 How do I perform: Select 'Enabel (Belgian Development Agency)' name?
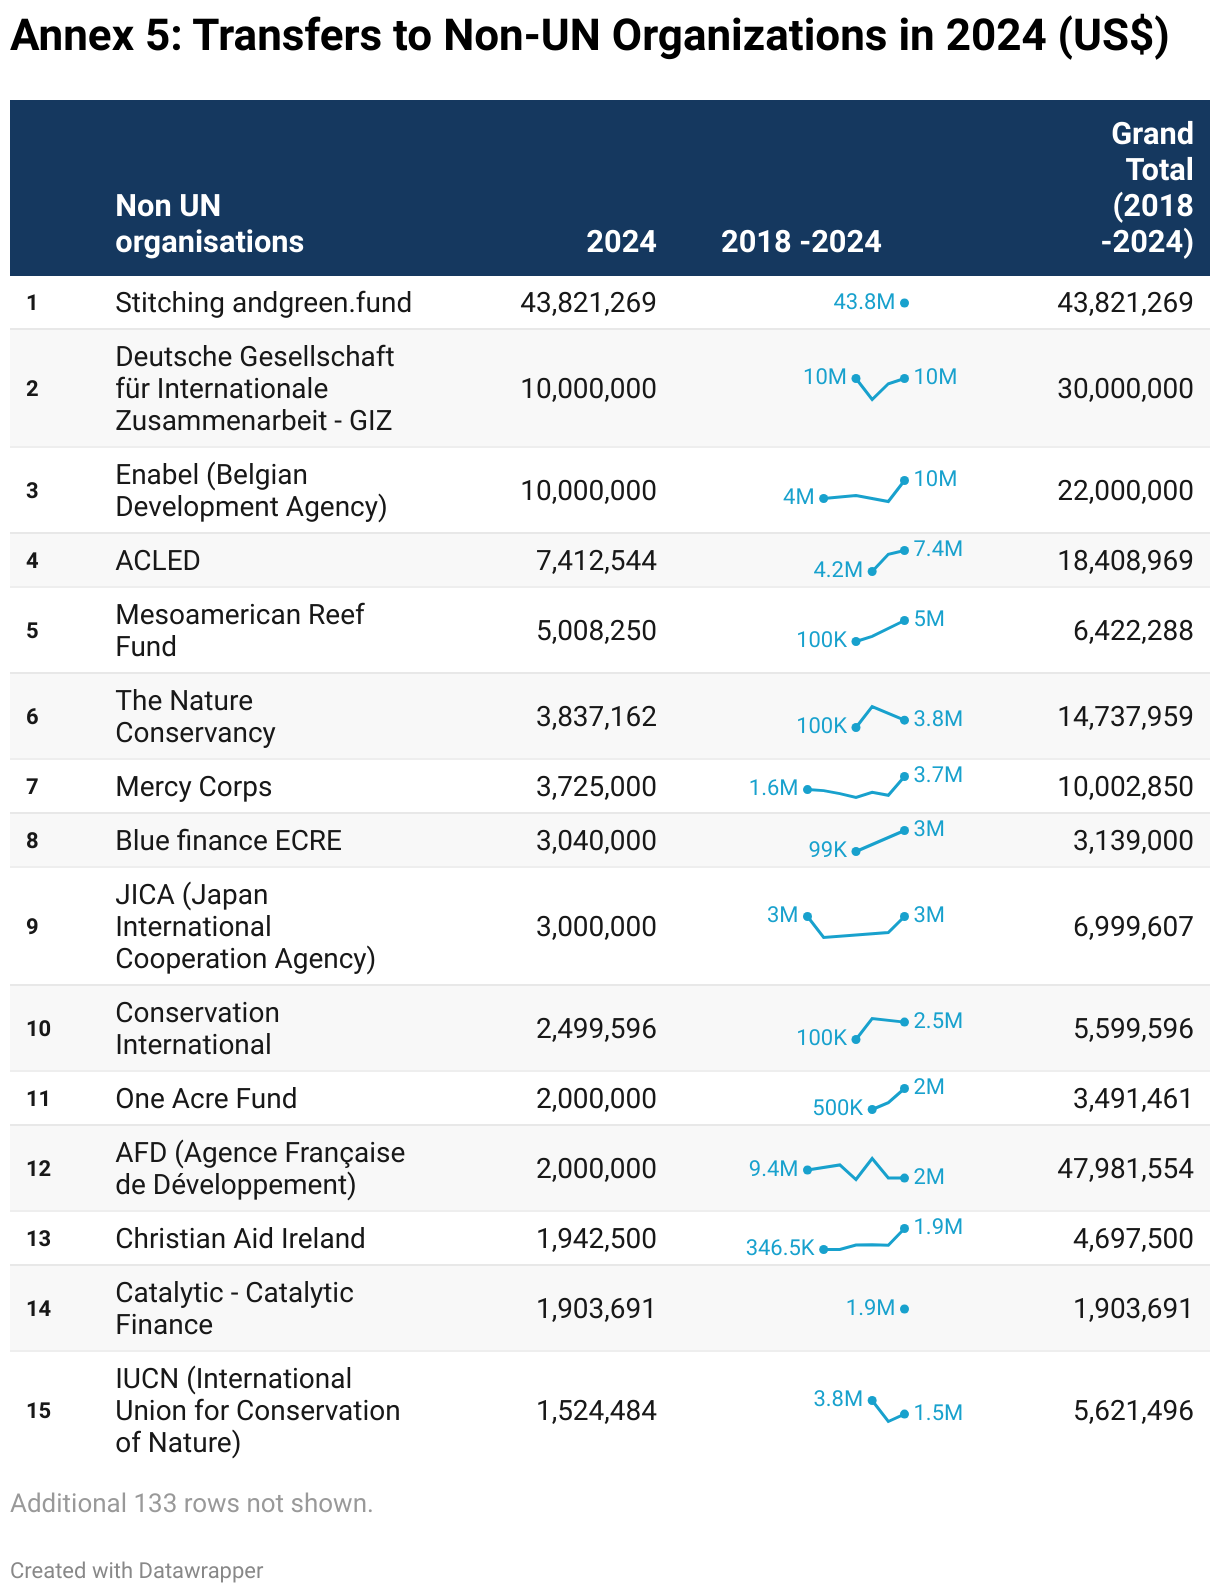click(x=251, y=491)
